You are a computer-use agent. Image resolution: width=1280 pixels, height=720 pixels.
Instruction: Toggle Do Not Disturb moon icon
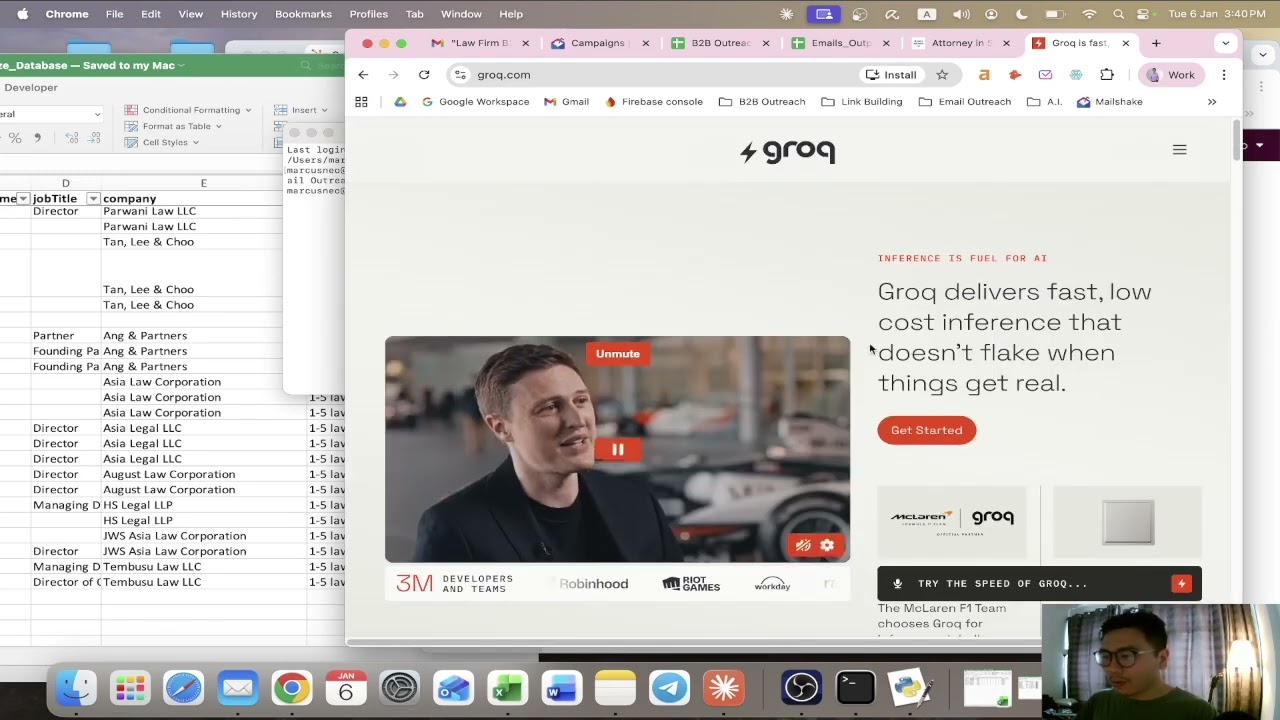point(1021,14)
